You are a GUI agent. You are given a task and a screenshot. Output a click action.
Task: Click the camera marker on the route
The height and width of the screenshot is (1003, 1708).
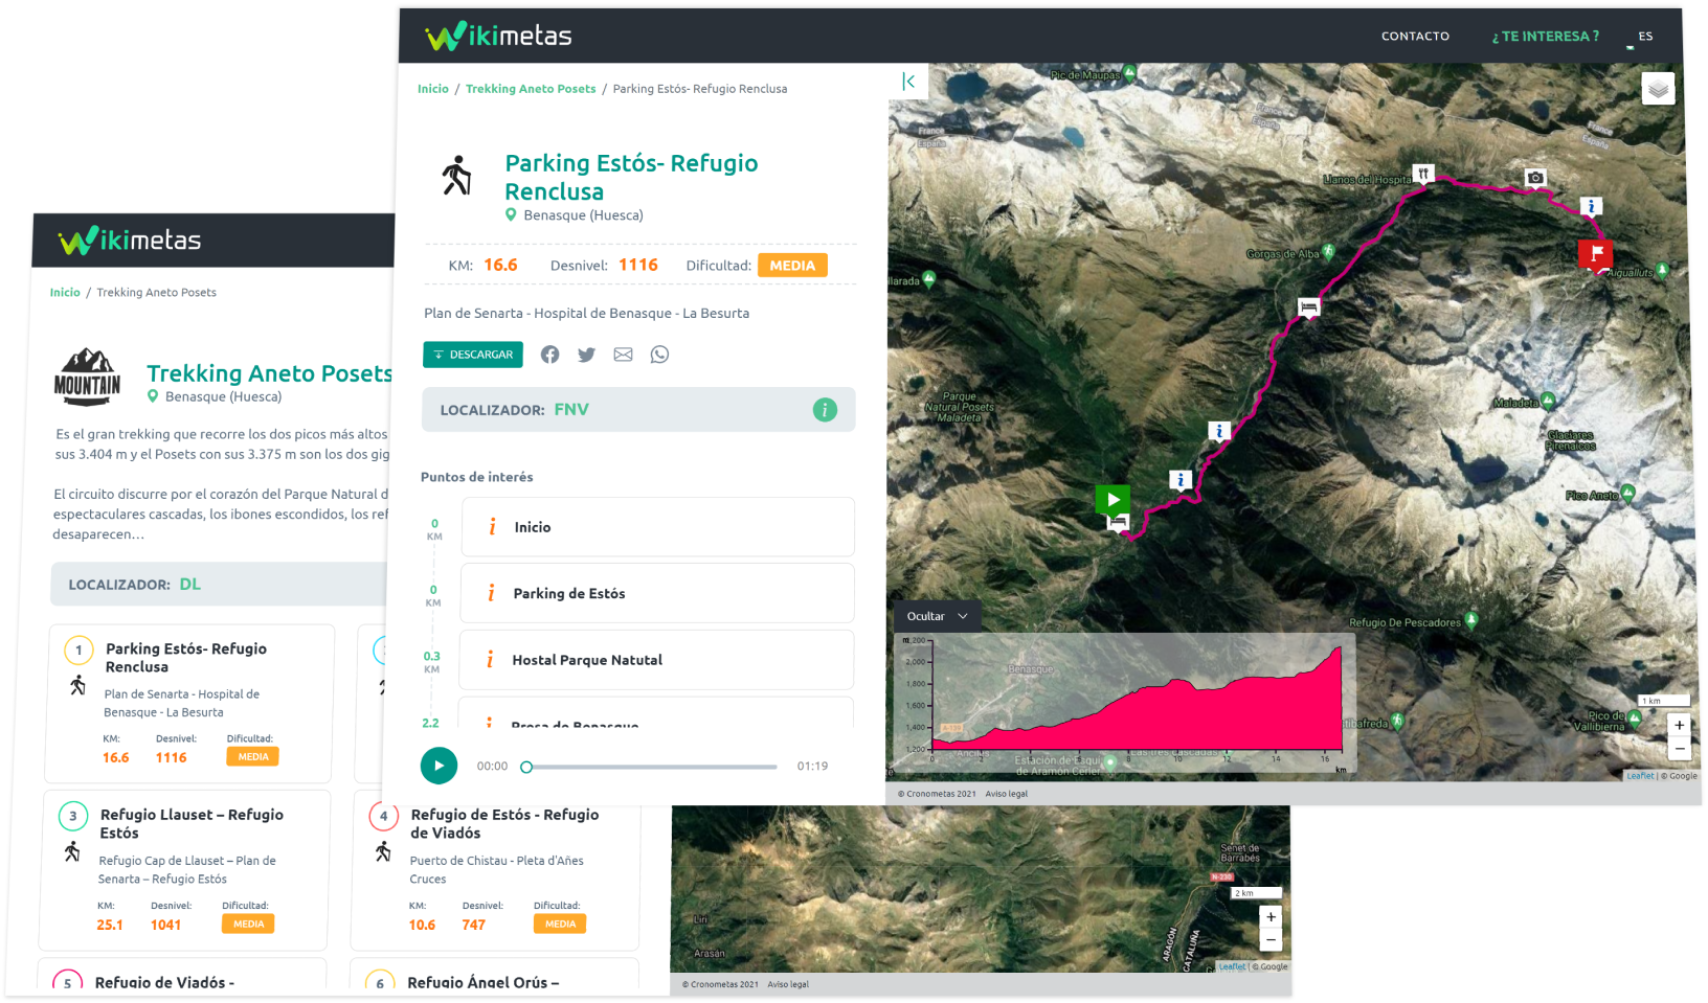1535,178
